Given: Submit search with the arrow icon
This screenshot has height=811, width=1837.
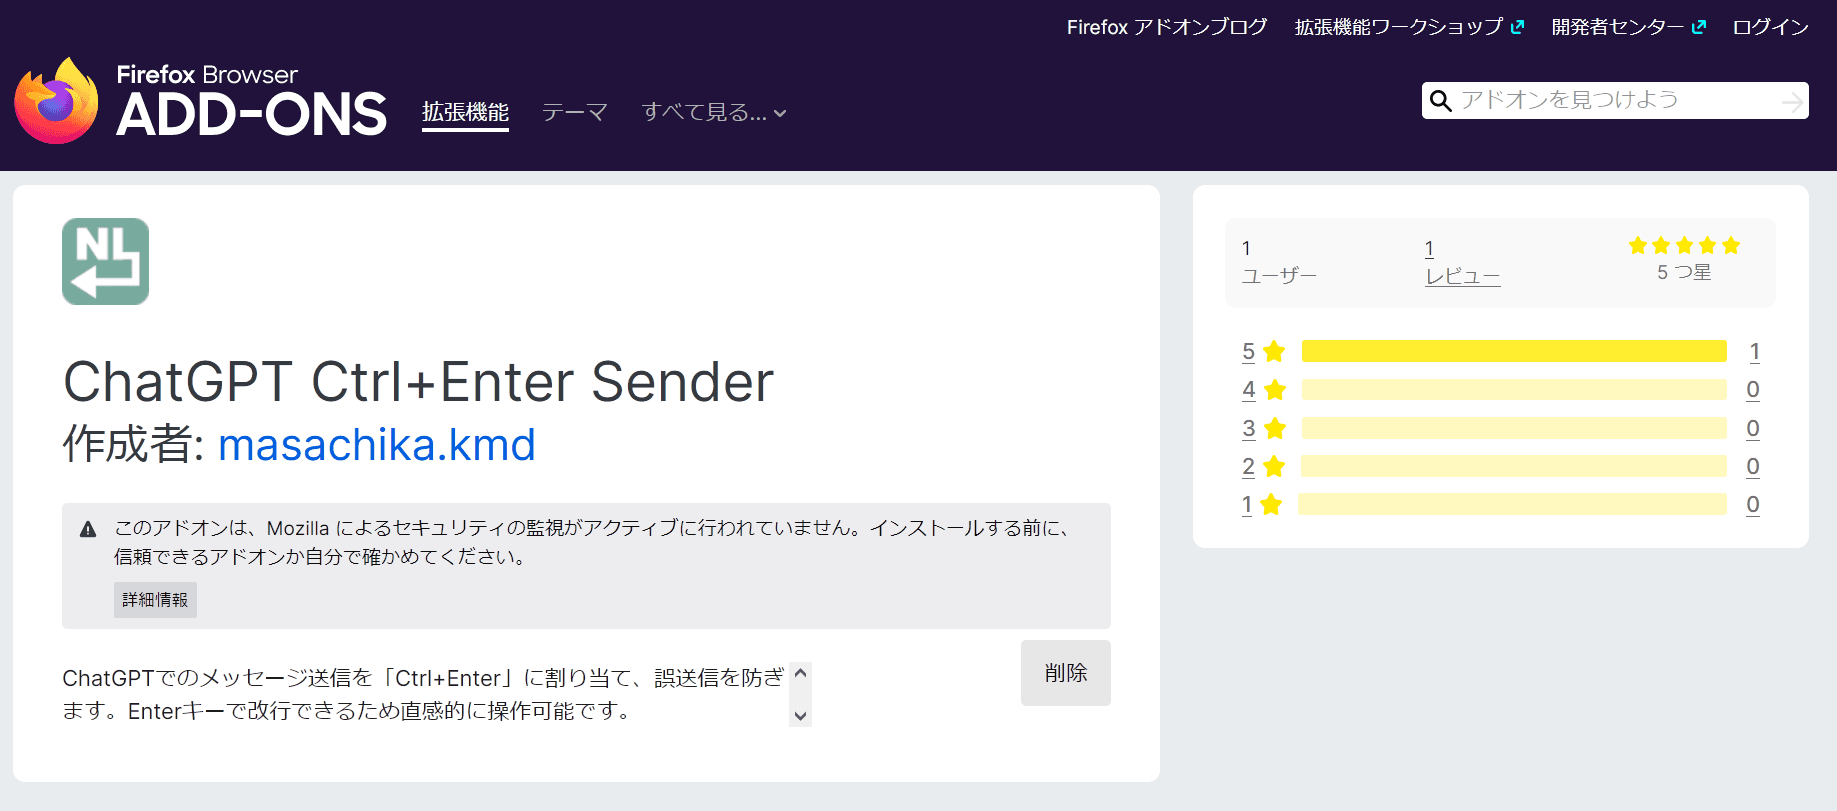Looking at the screenshot, I should pos(1793,101).
